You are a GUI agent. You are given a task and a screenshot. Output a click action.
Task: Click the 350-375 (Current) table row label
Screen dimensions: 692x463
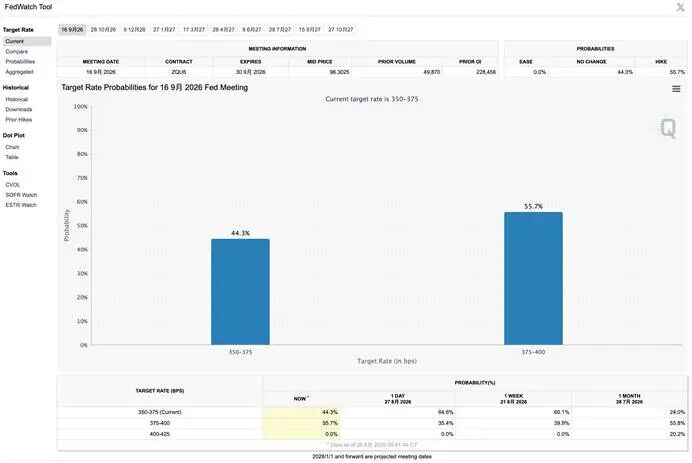click(x=160, y=412)
